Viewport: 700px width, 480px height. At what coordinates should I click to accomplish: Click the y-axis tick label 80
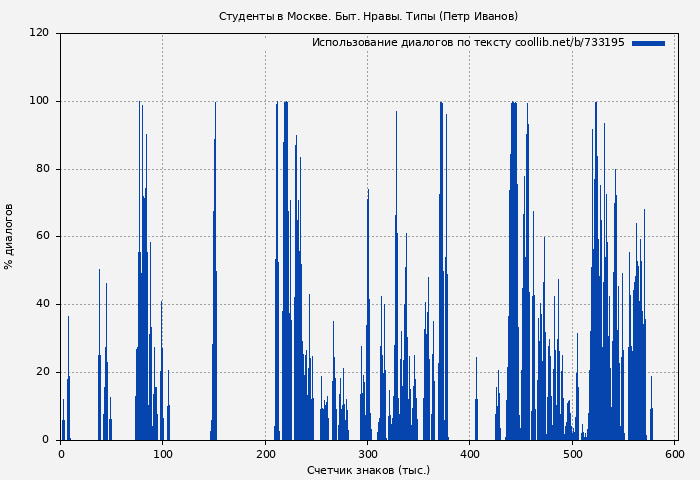coord(42,169)
